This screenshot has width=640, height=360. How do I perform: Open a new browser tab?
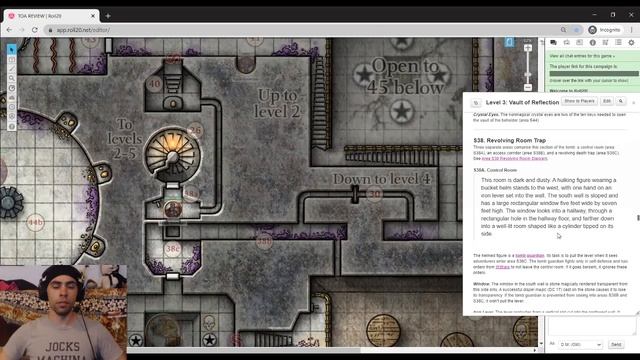pyautogui.click(x=108, y=16)
